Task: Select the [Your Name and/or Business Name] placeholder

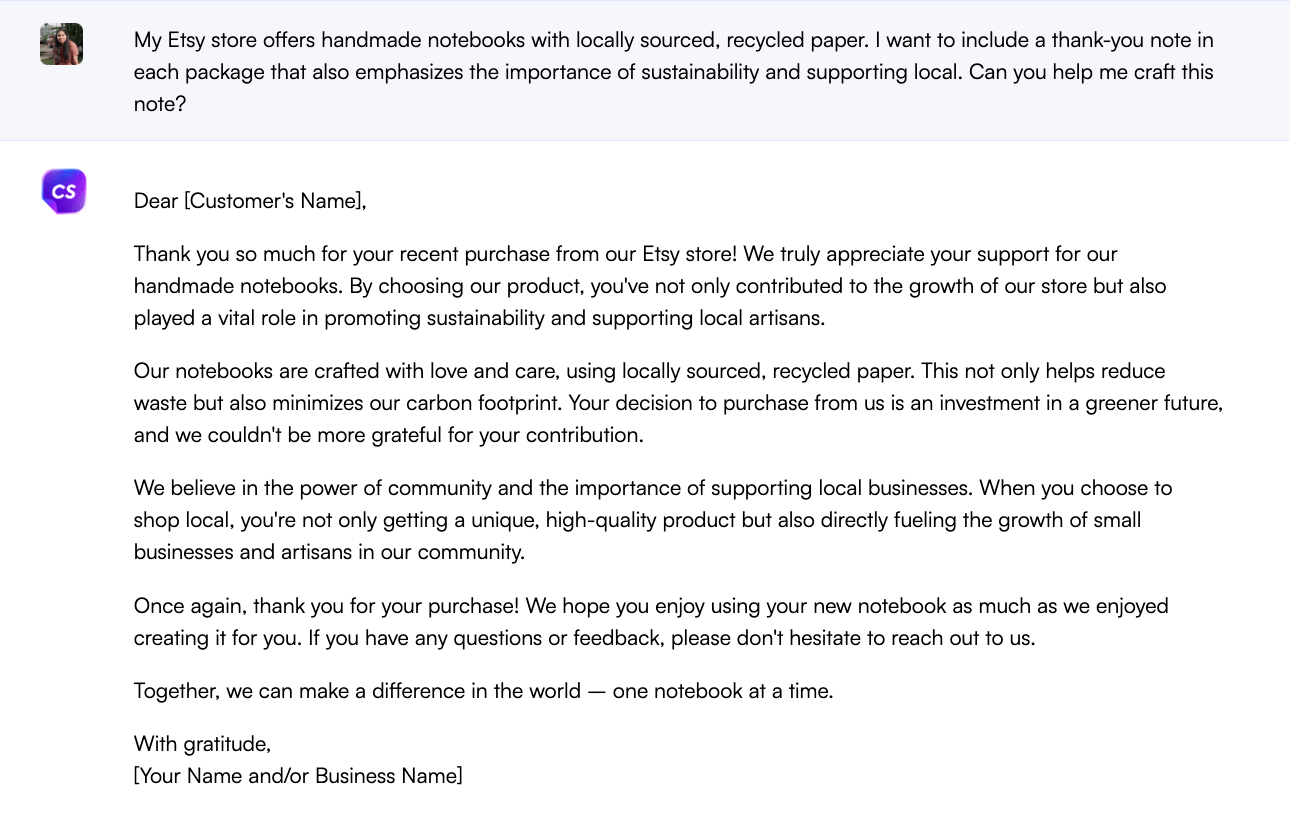Action: (x=298, y=776)
